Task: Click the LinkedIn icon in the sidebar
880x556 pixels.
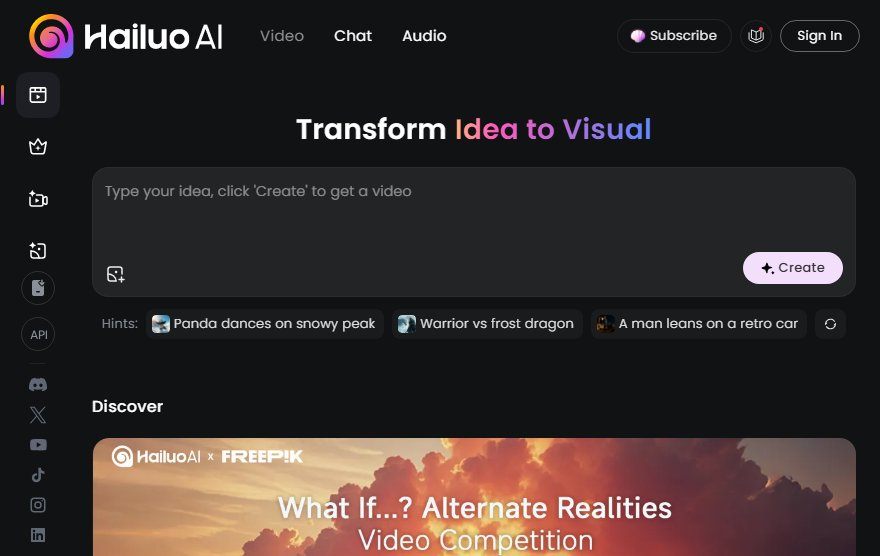Action: click(x=38, y=535)
